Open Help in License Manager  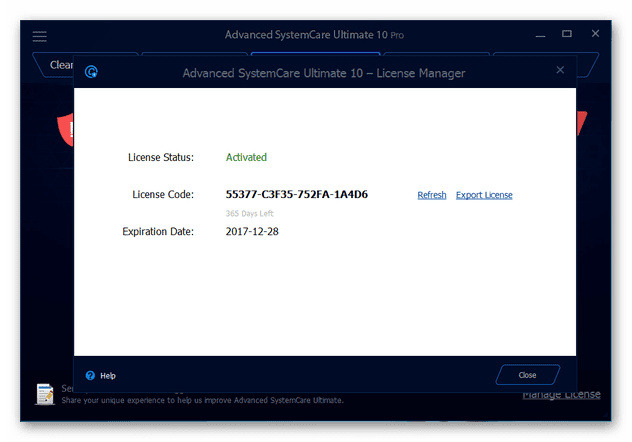(108, 376)
